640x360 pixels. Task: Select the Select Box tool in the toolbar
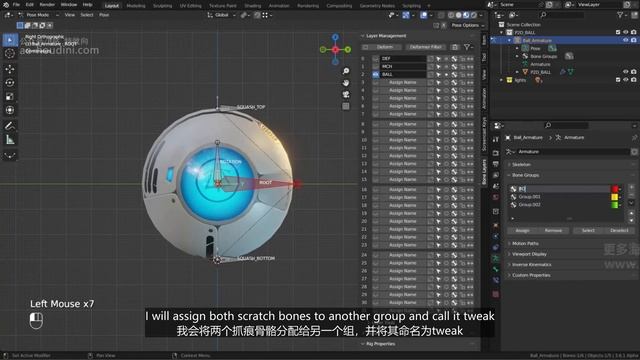[10, 40]
